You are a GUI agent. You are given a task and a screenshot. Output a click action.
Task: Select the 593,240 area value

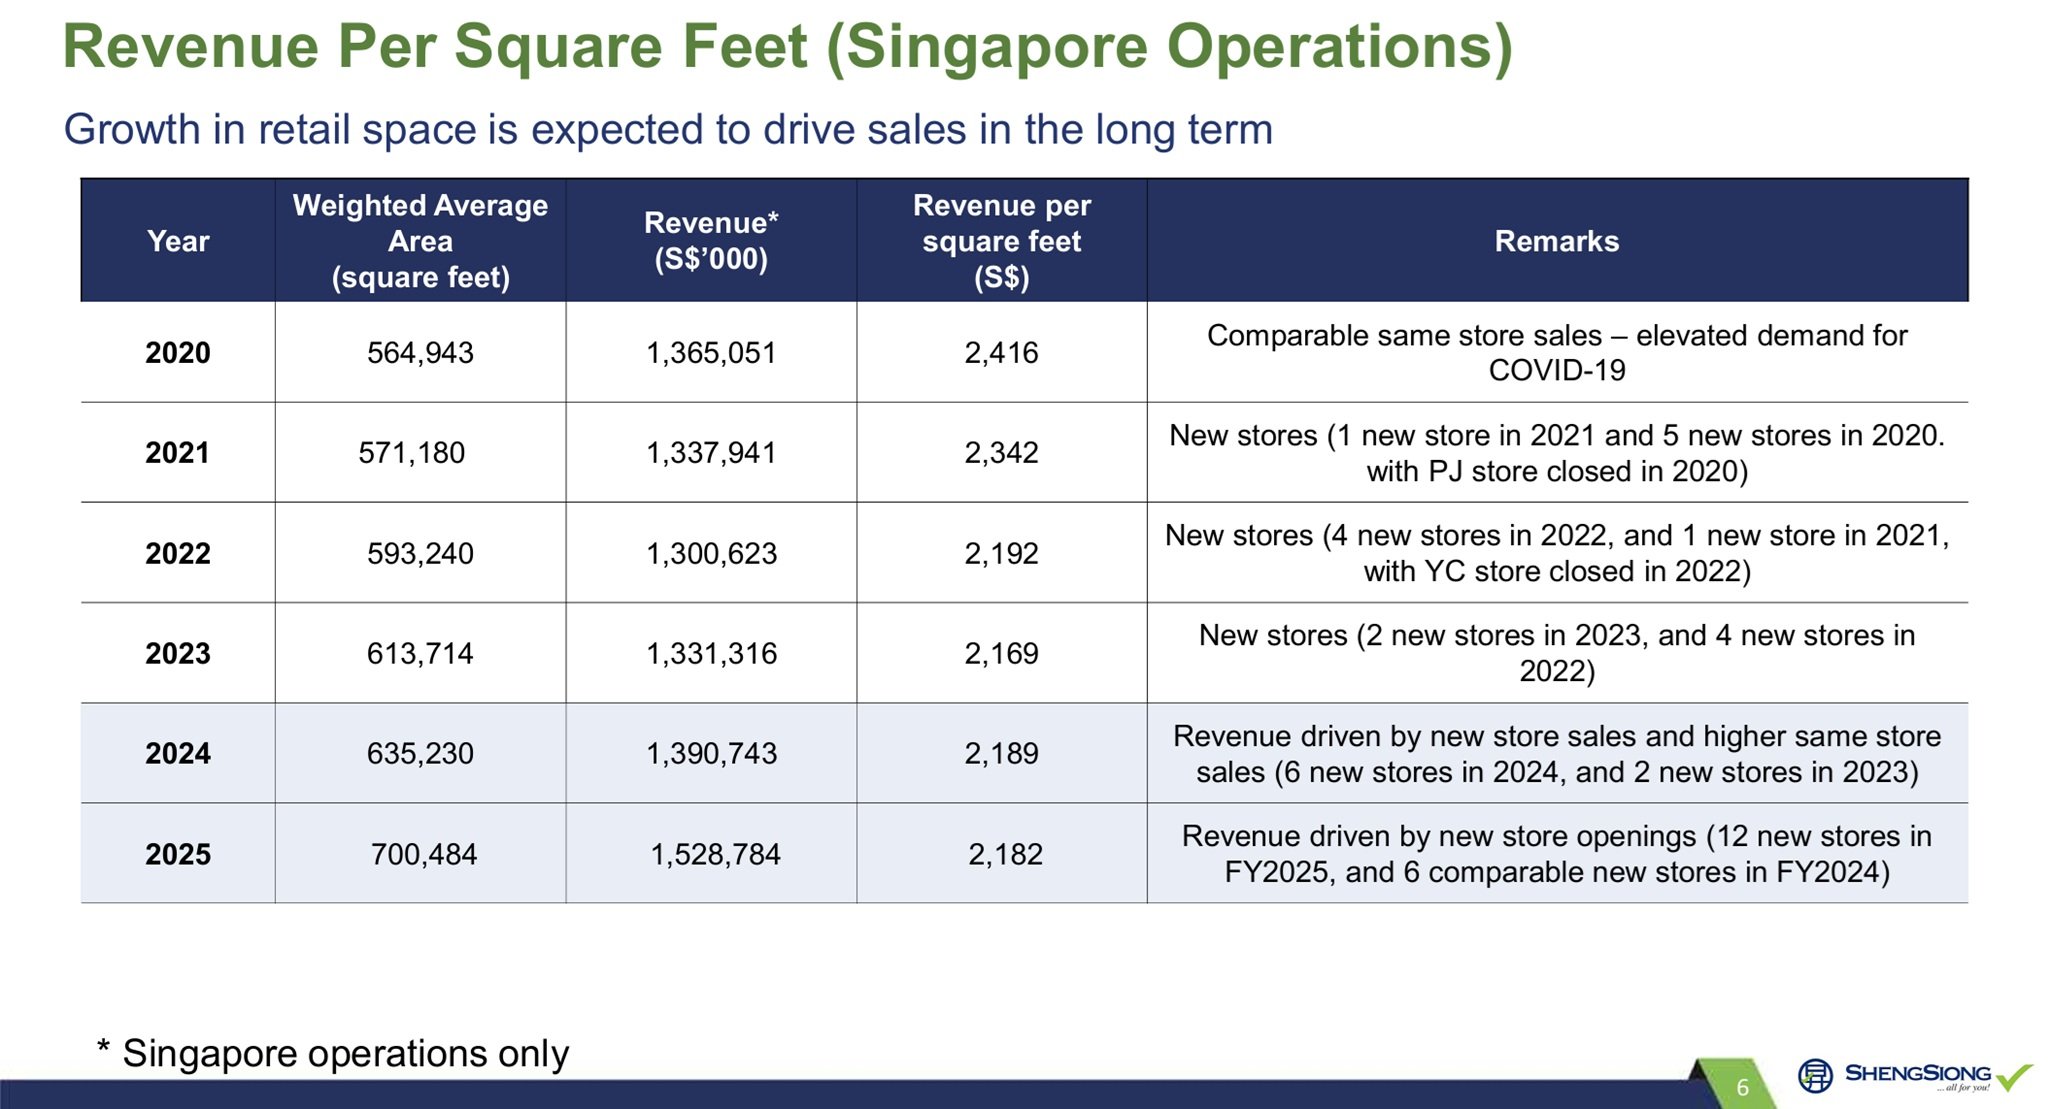coord(420,554)
